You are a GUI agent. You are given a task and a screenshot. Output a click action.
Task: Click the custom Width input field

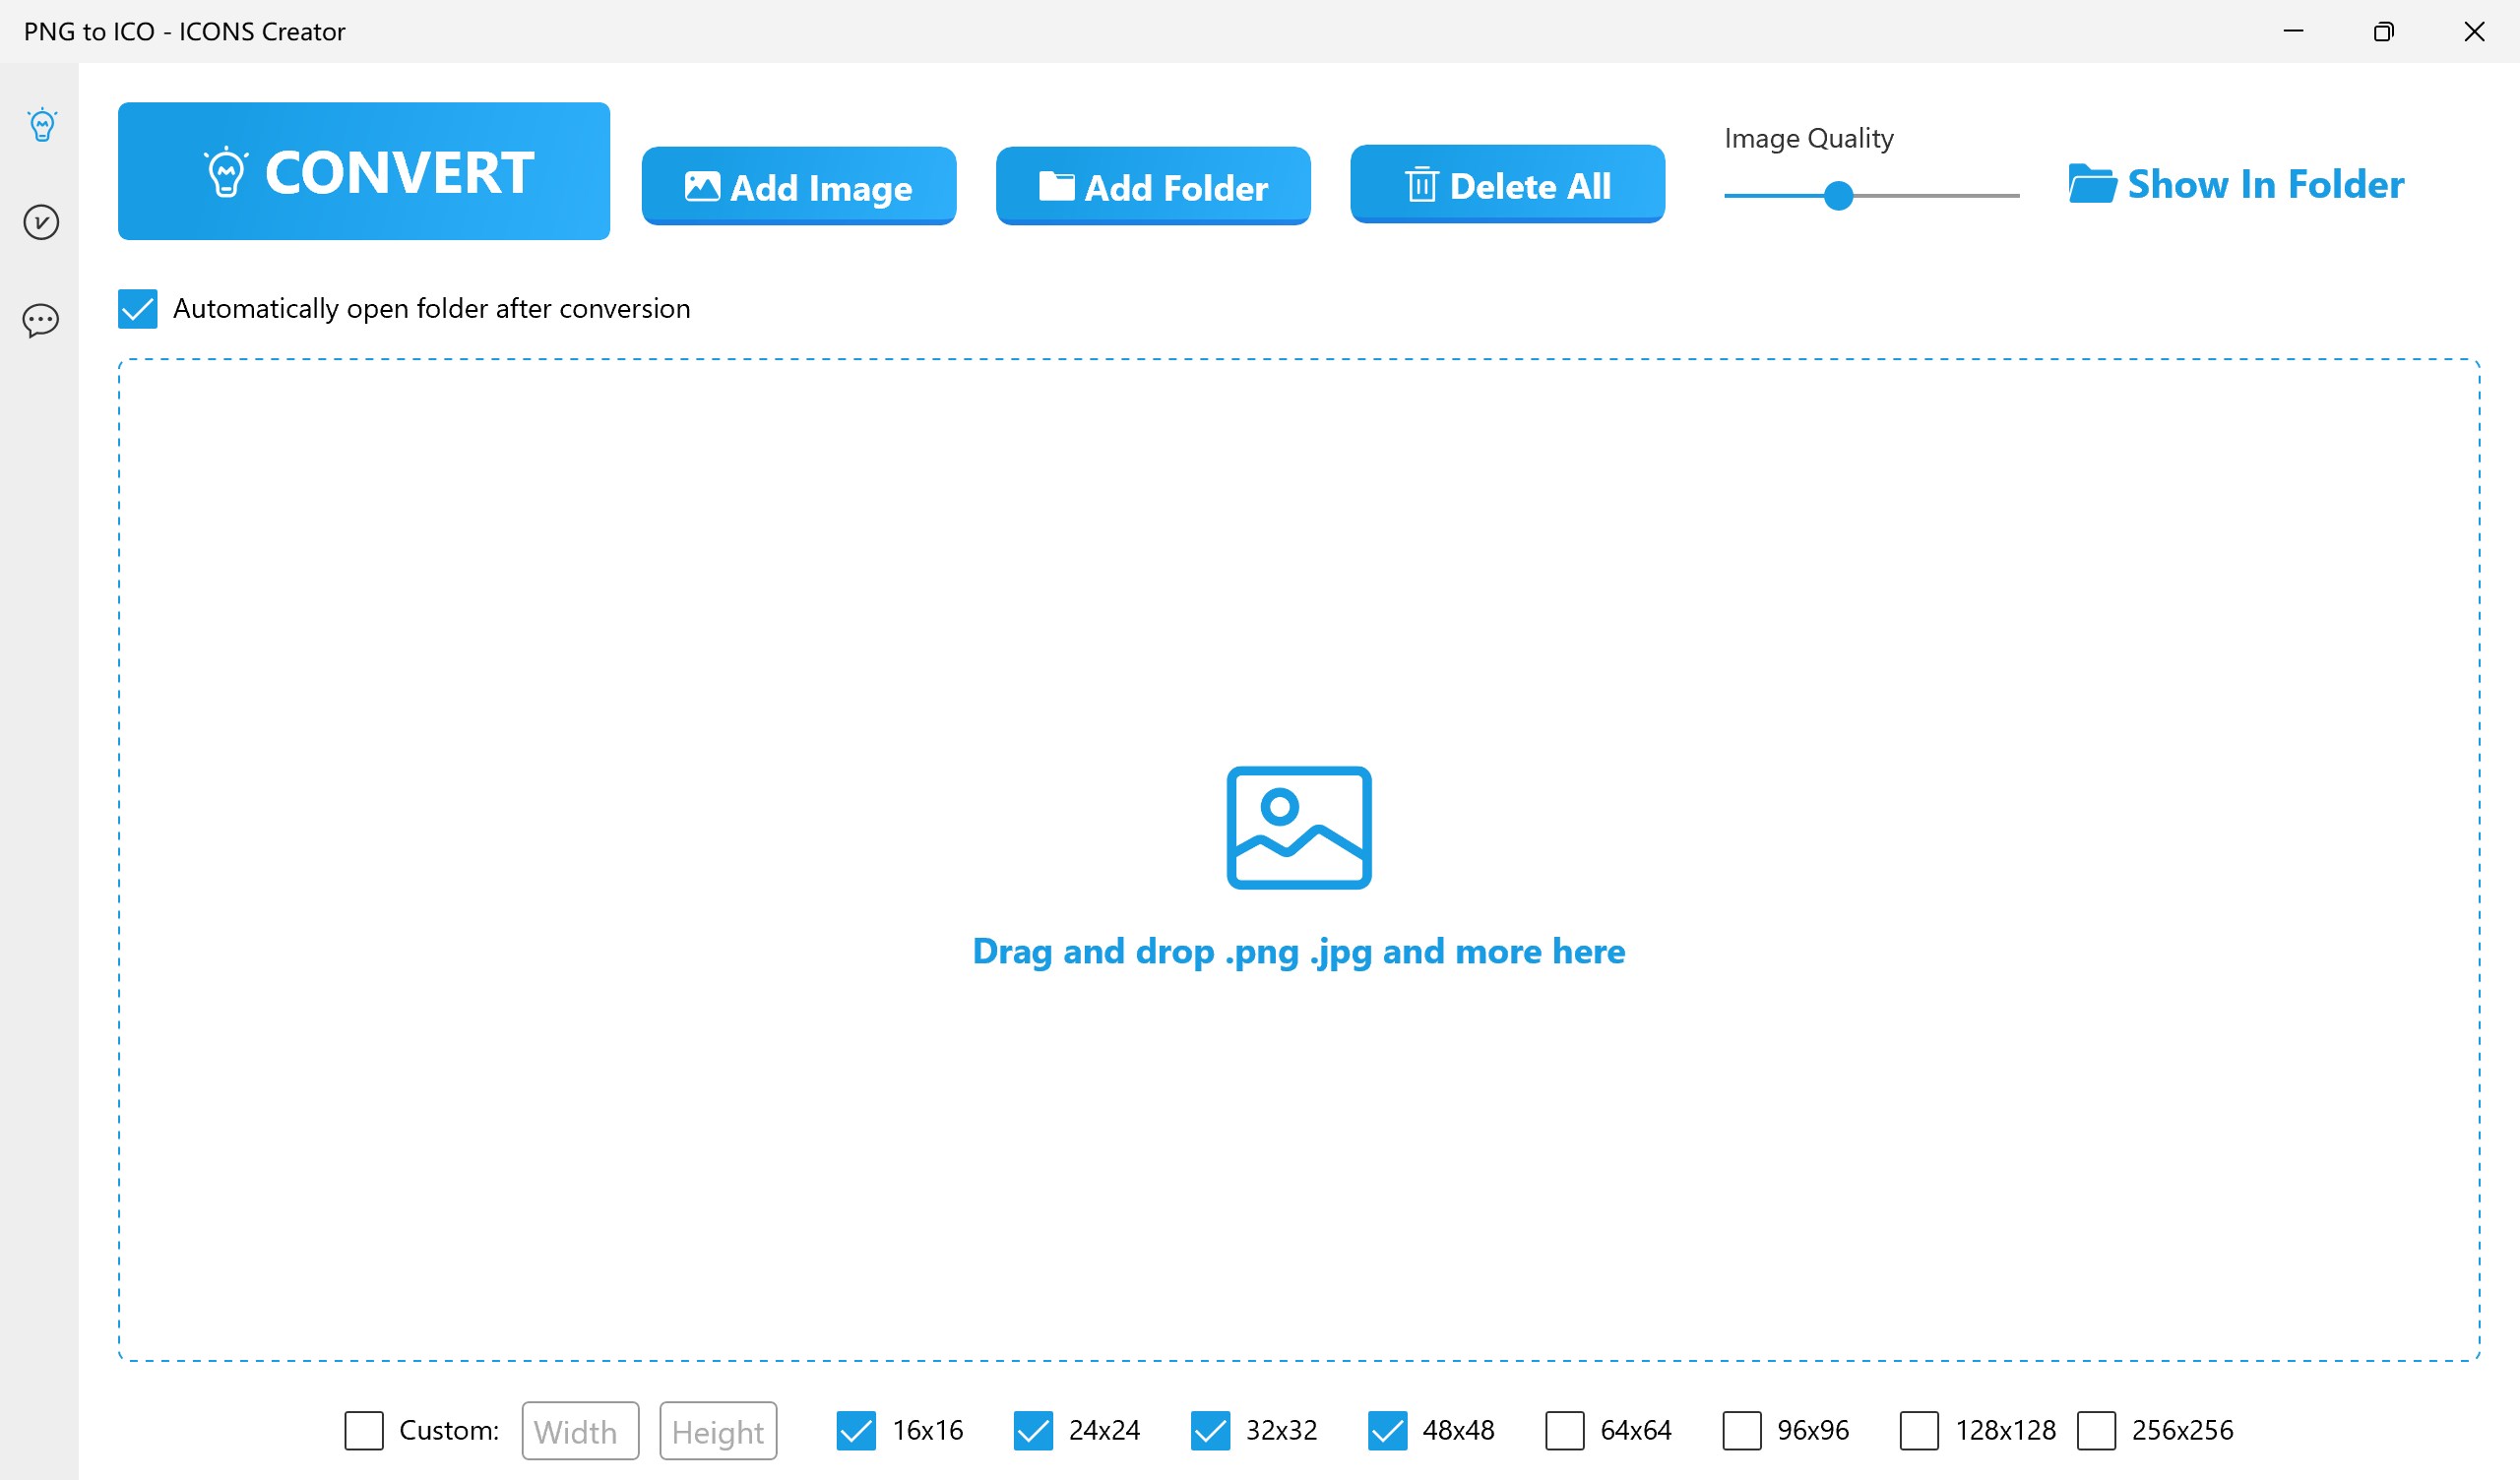tap(580, 1431)
